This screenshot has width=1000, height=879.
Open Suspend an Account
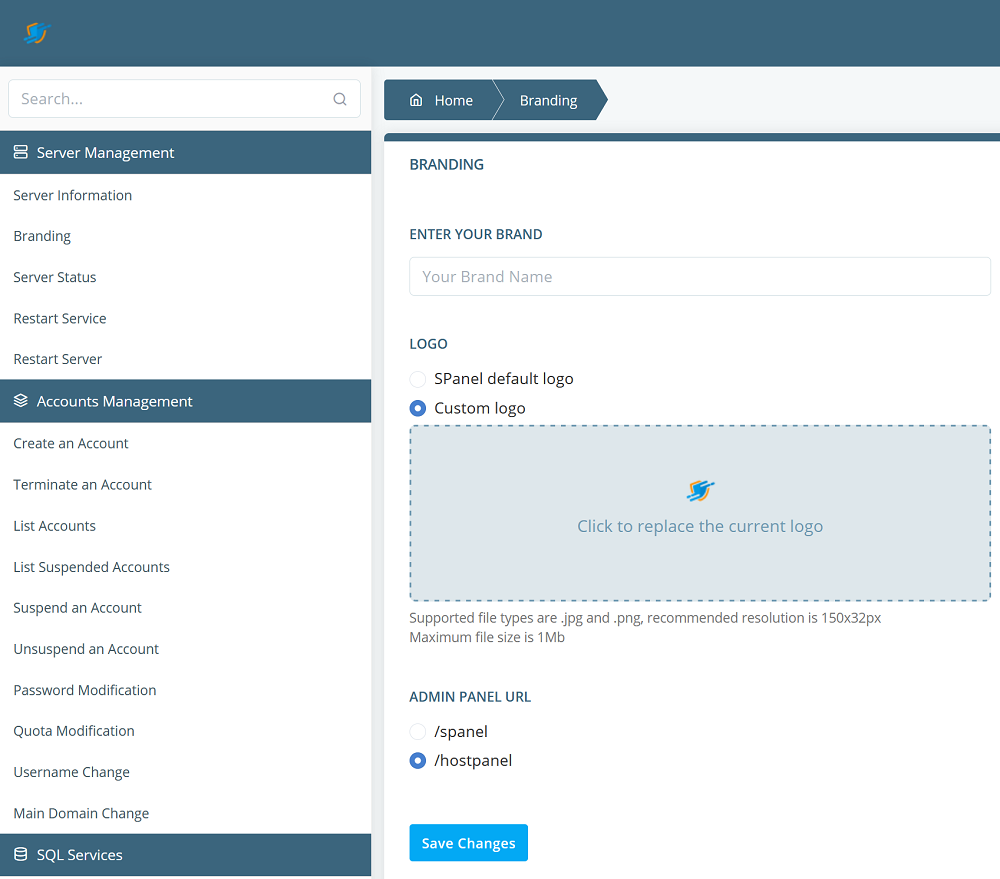77,608
